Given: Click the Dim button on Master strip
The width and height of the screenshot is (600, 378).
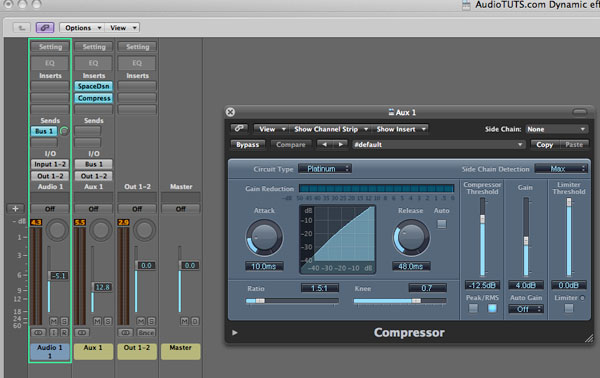Looking at the screenshot, I should coord(195,321).
